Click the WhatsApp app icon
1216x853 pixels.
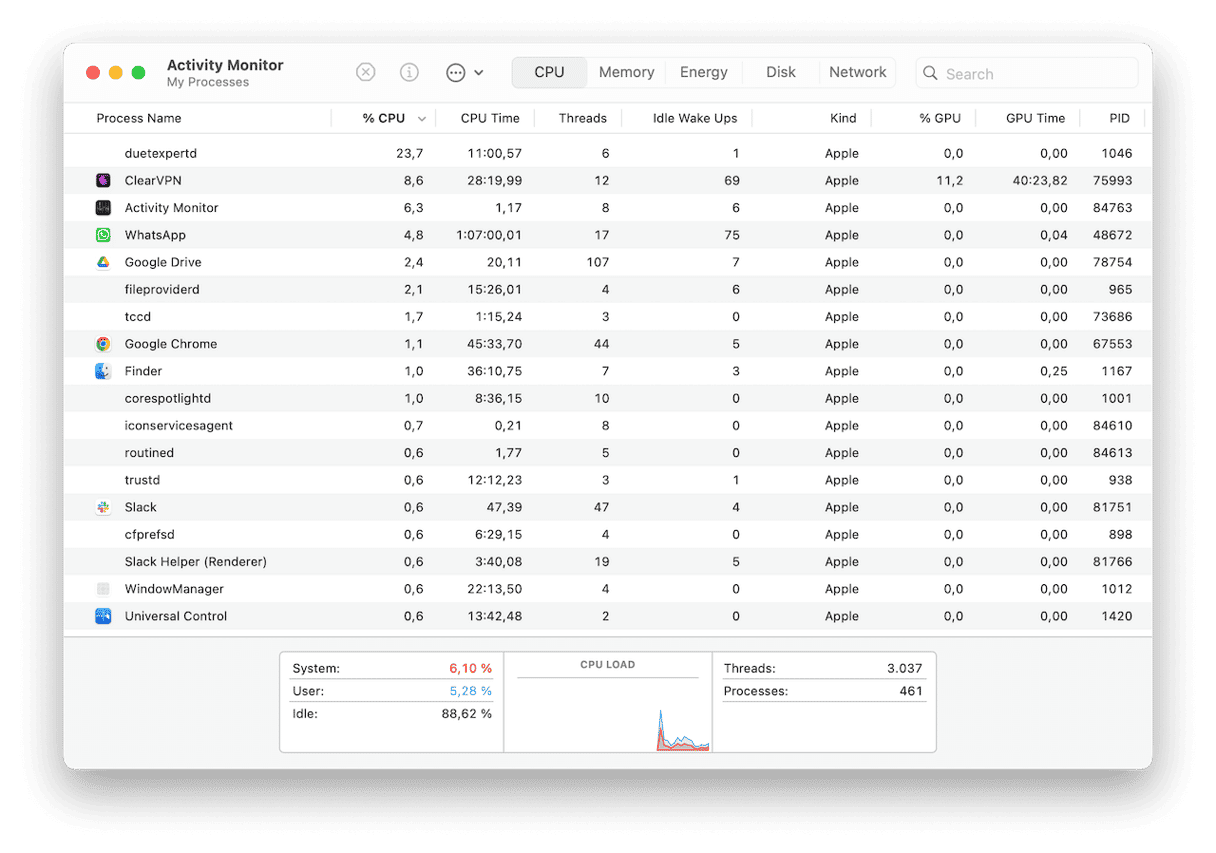[103, 235]
